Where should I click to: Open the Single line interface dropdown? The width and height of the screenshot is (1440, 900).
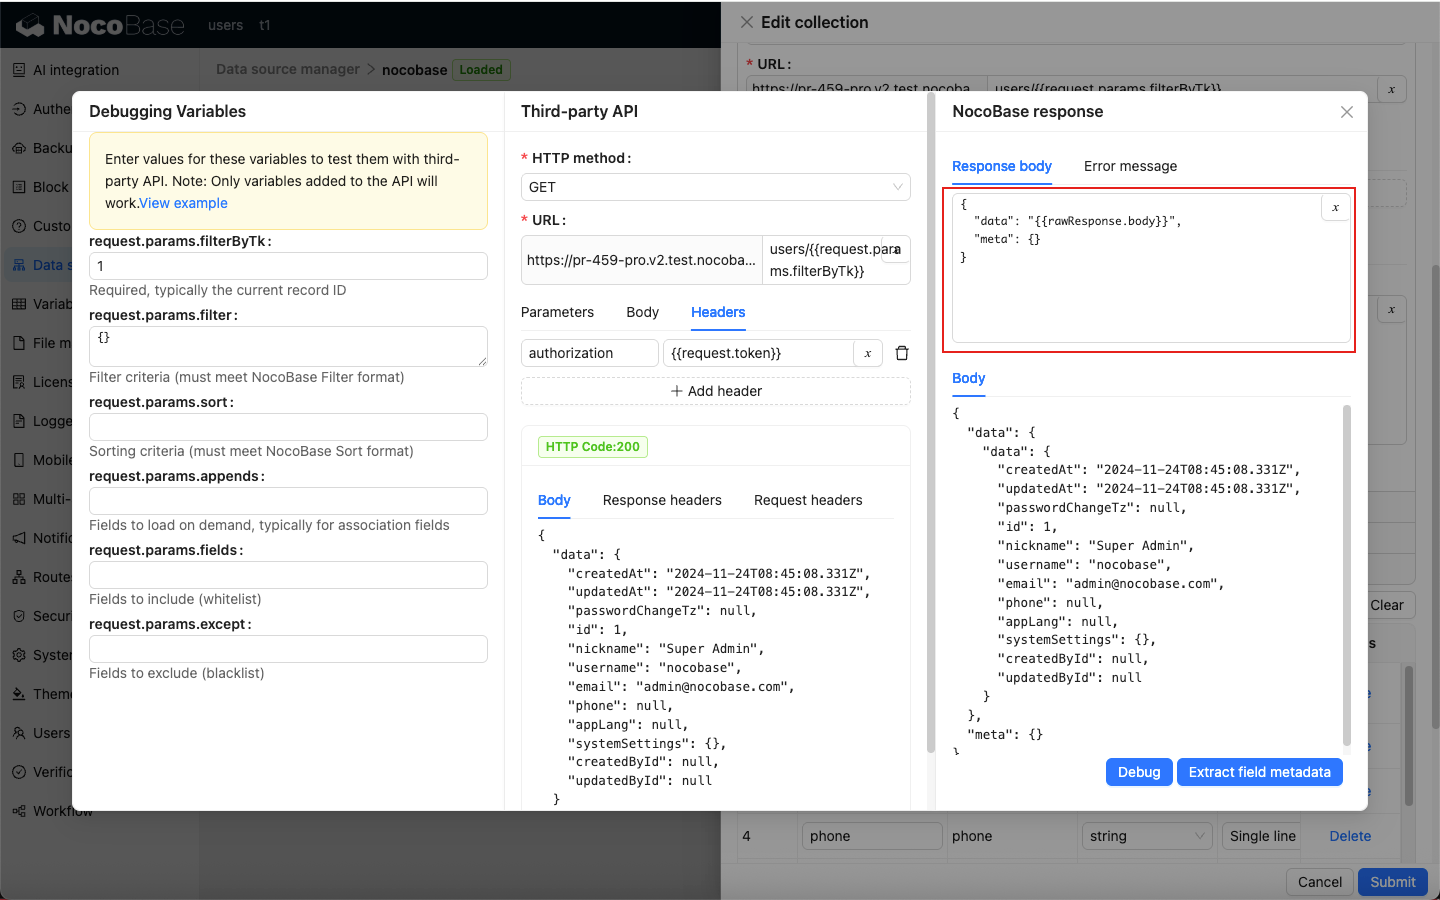pyautogui.click(x=1261, y=836)
